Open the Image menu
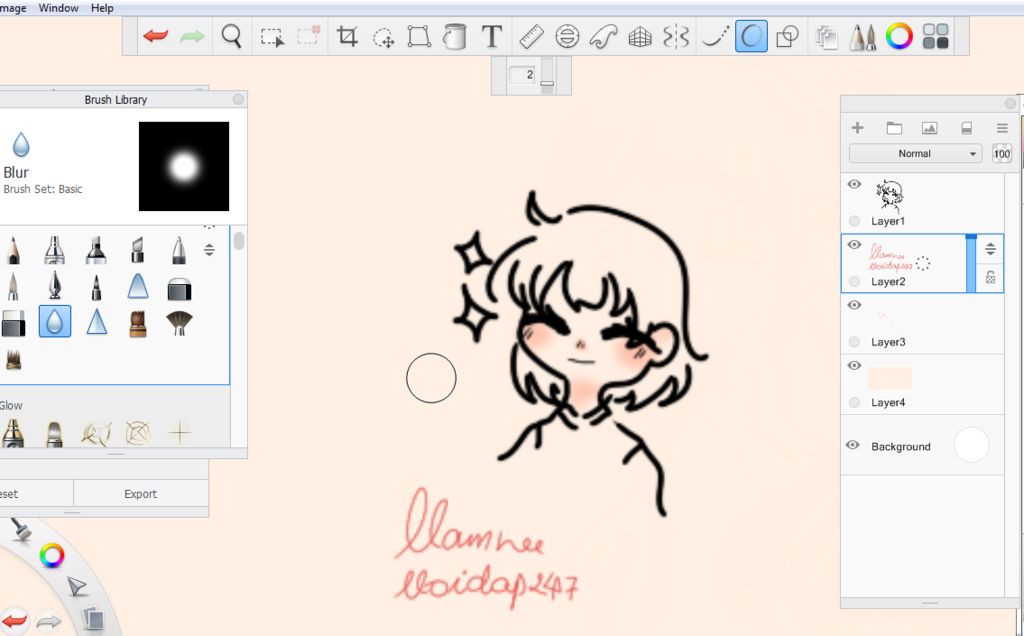This screenshot has height=636, width=1024. point(13,8)
